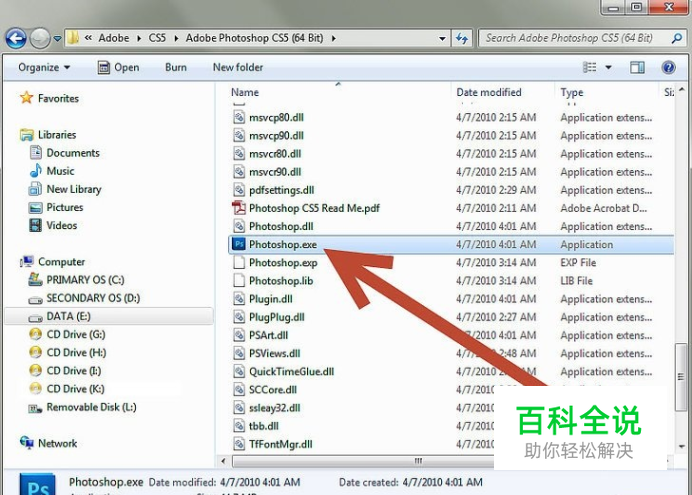The width and height of the screenshot is (692, 495).
Task: Click the Photoshop.dll file icon
Action: (x=239, y=226)
